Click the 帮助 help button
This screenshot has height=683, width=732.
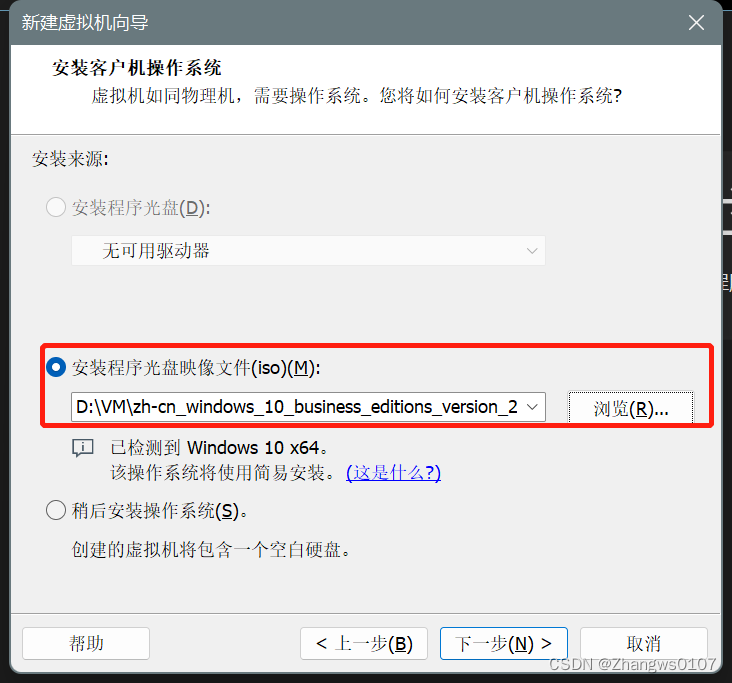point(86,643)
